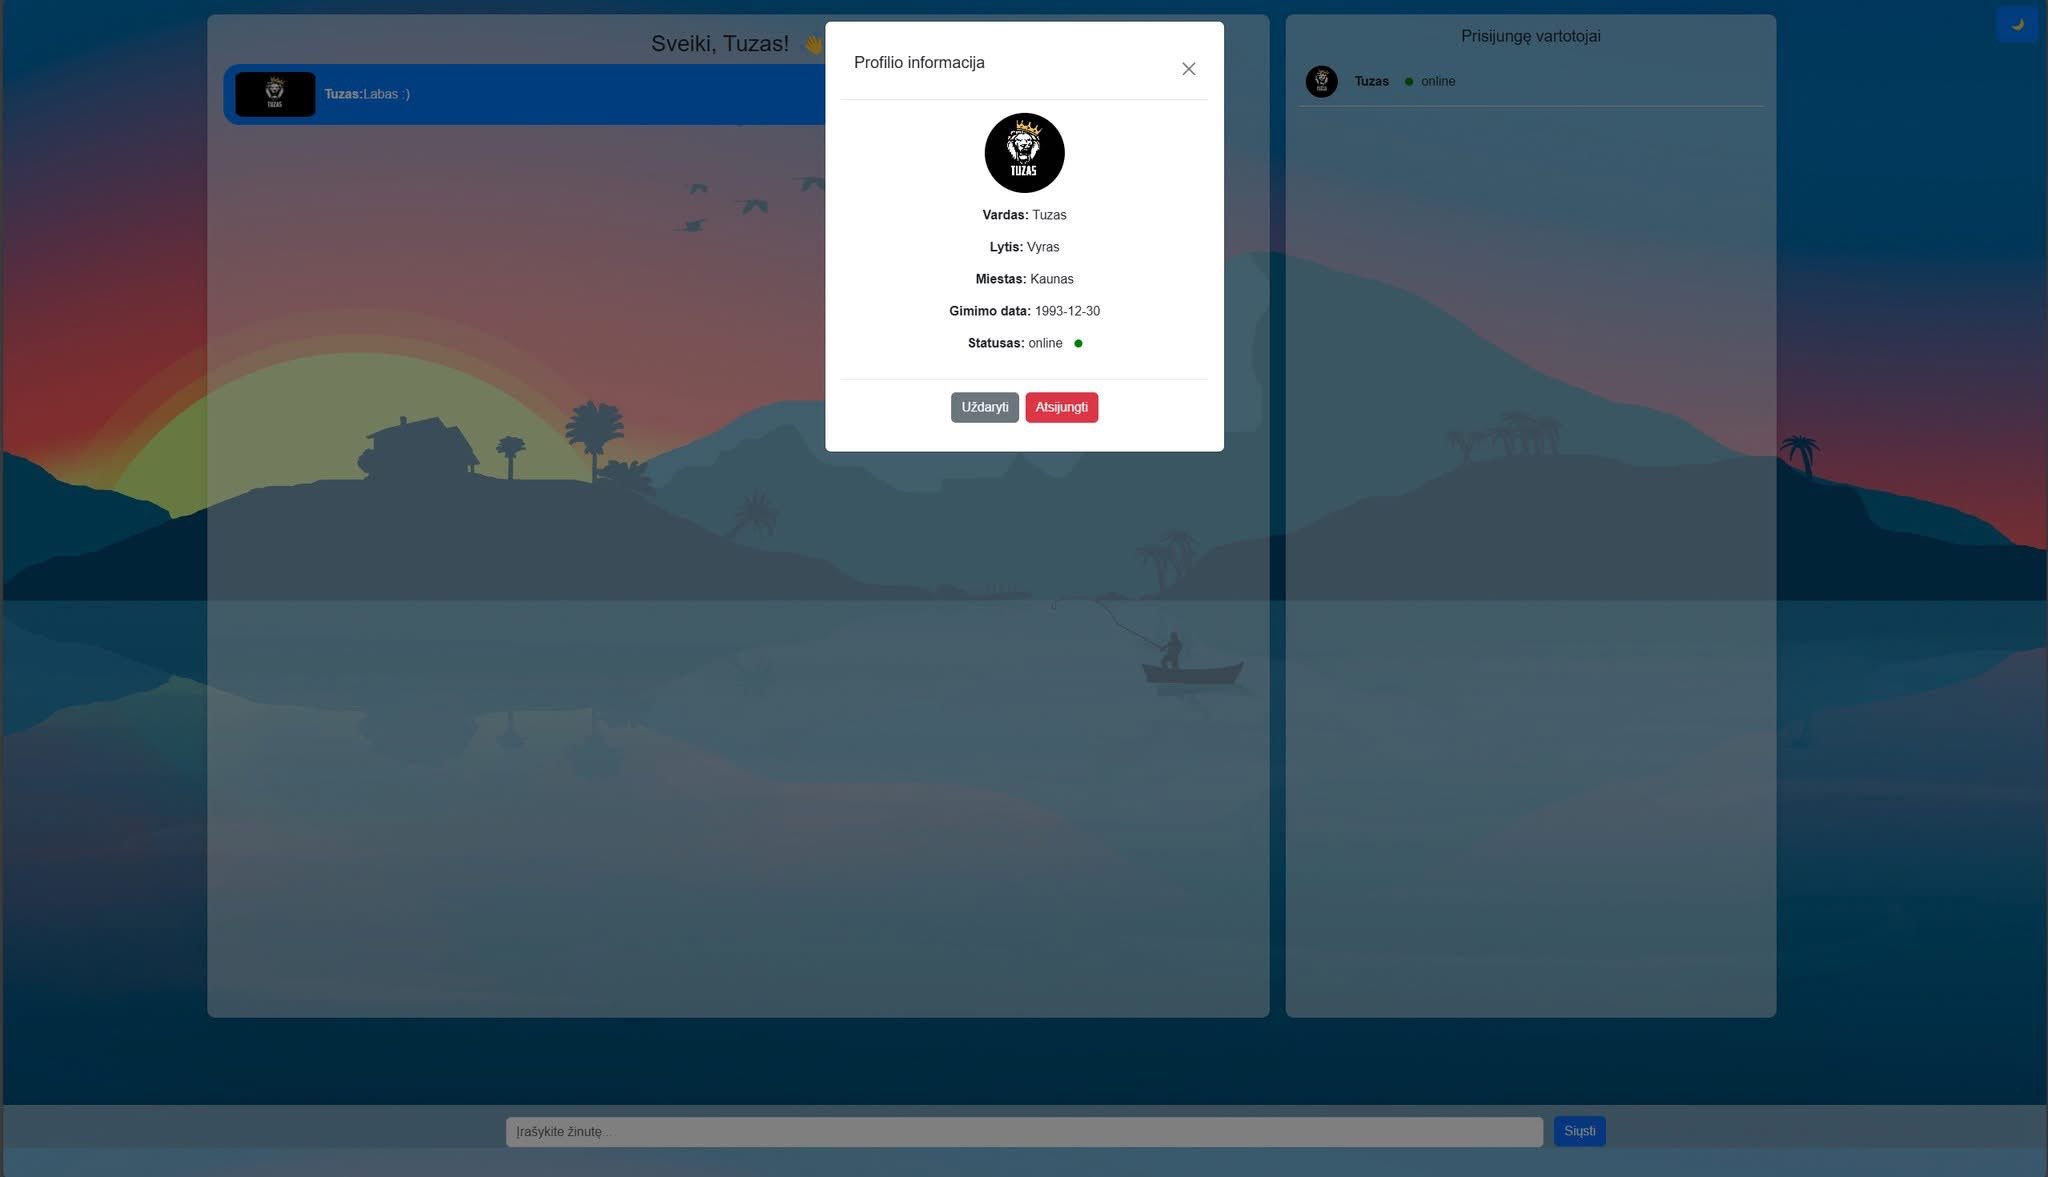Click the "Sveiki, Tuzas!" heading
Screen dimensions: 2048x1177
tap(719, 44)
